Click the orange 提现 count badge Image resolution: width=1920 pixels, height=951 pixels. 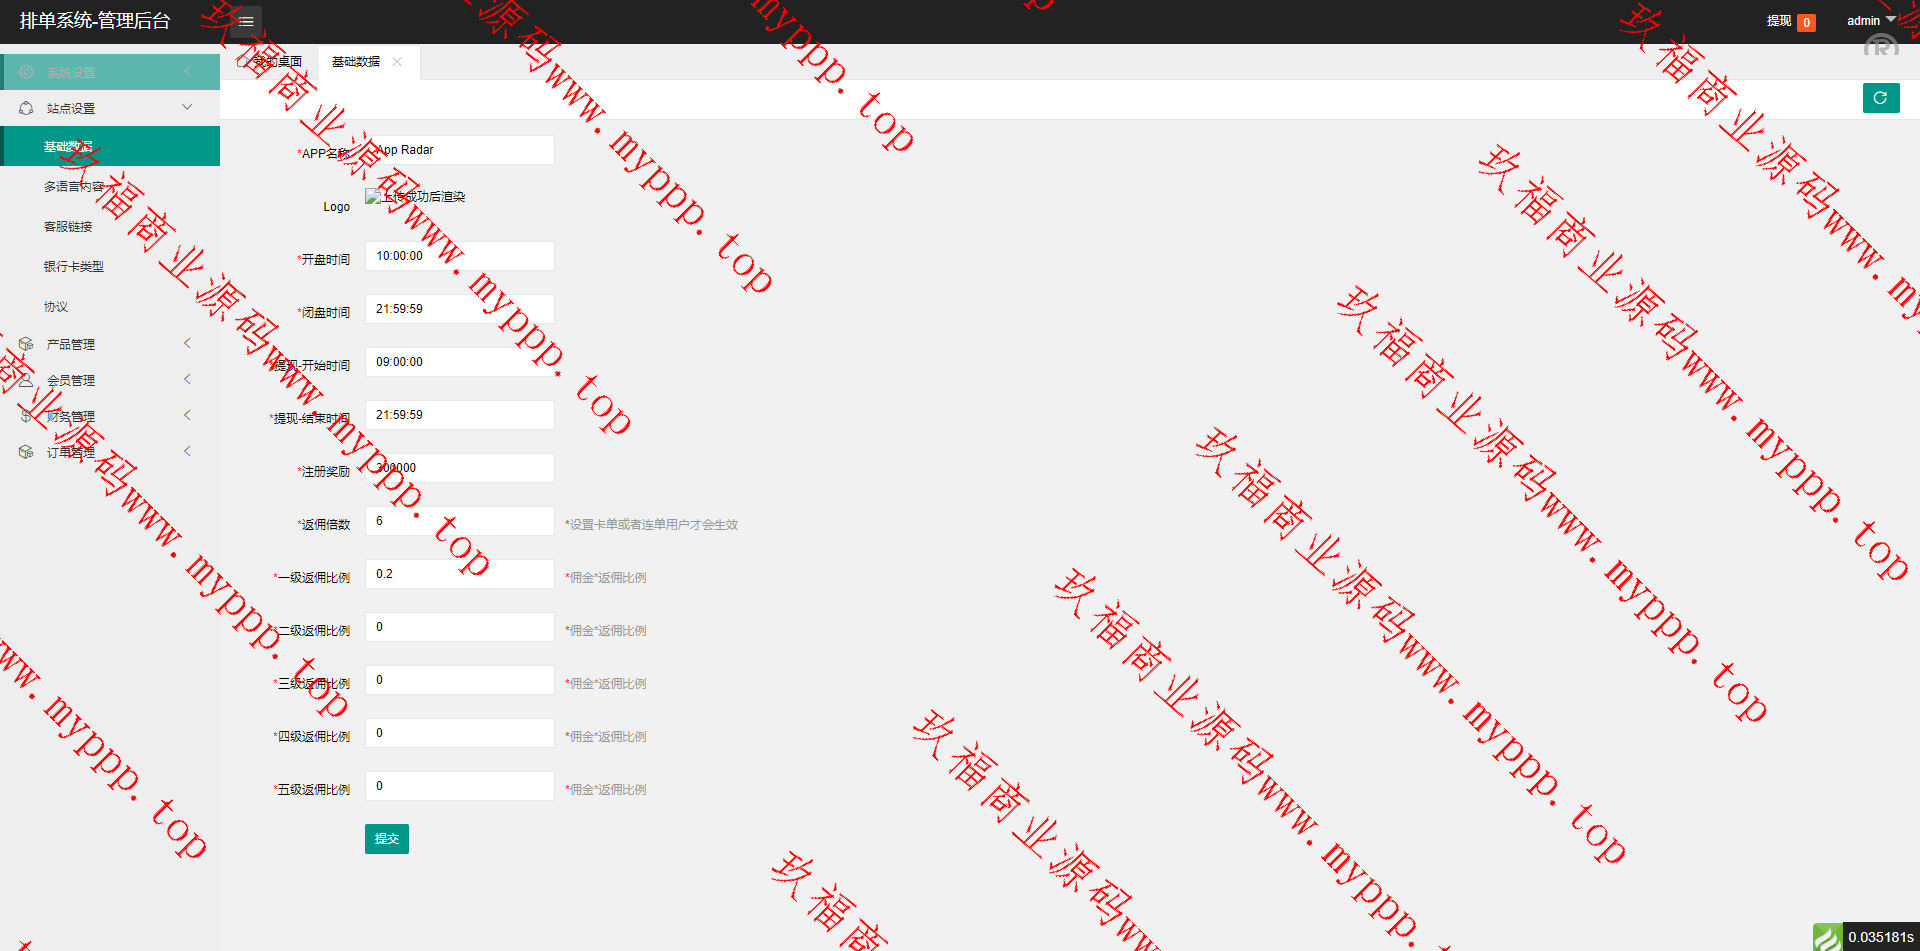pos(1806,22)
